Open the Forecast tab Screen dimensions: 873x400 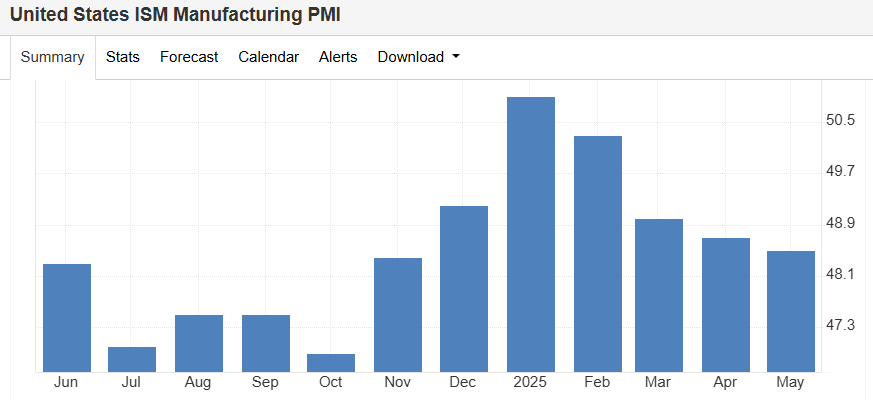[x=189, y=57]
